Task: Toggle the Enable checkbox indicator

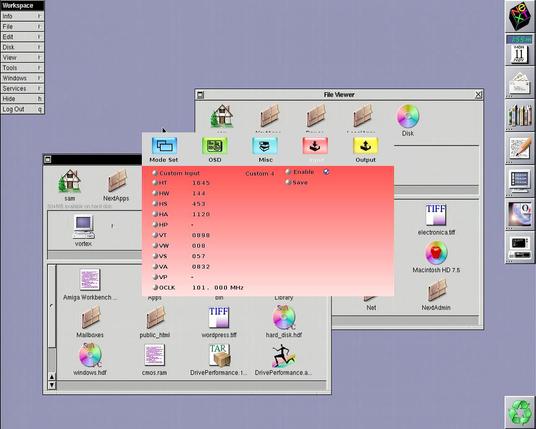Action: (x=326, y=172)
